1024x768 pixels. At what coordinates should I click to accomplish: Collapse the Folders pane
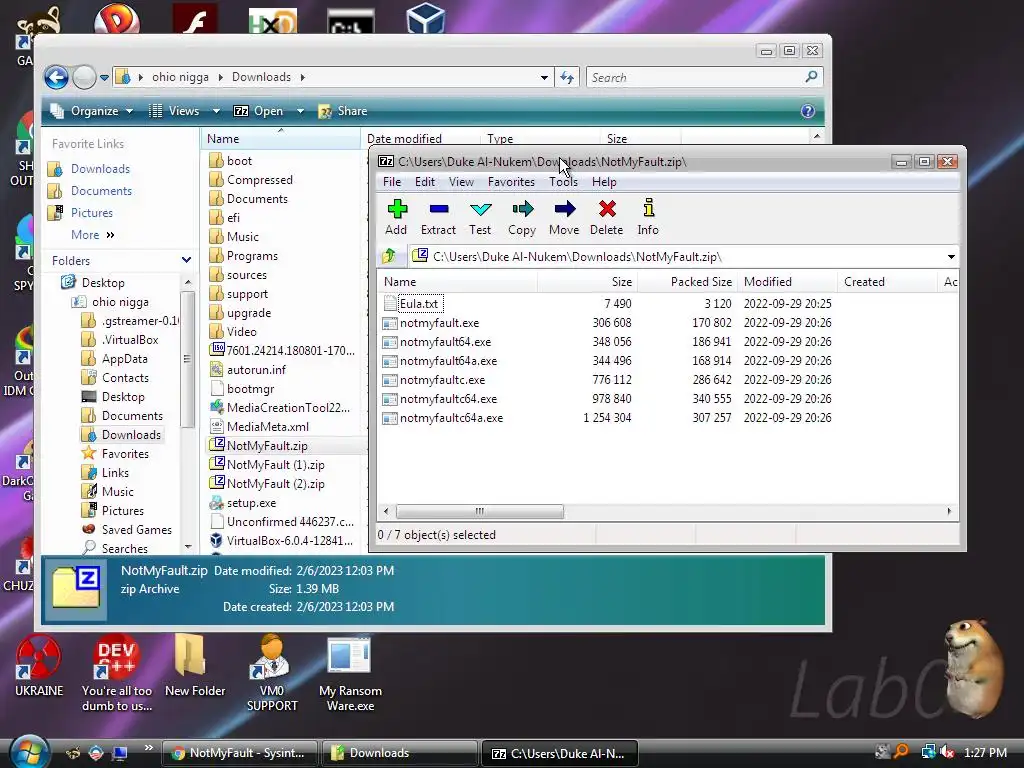click(186, 260)
